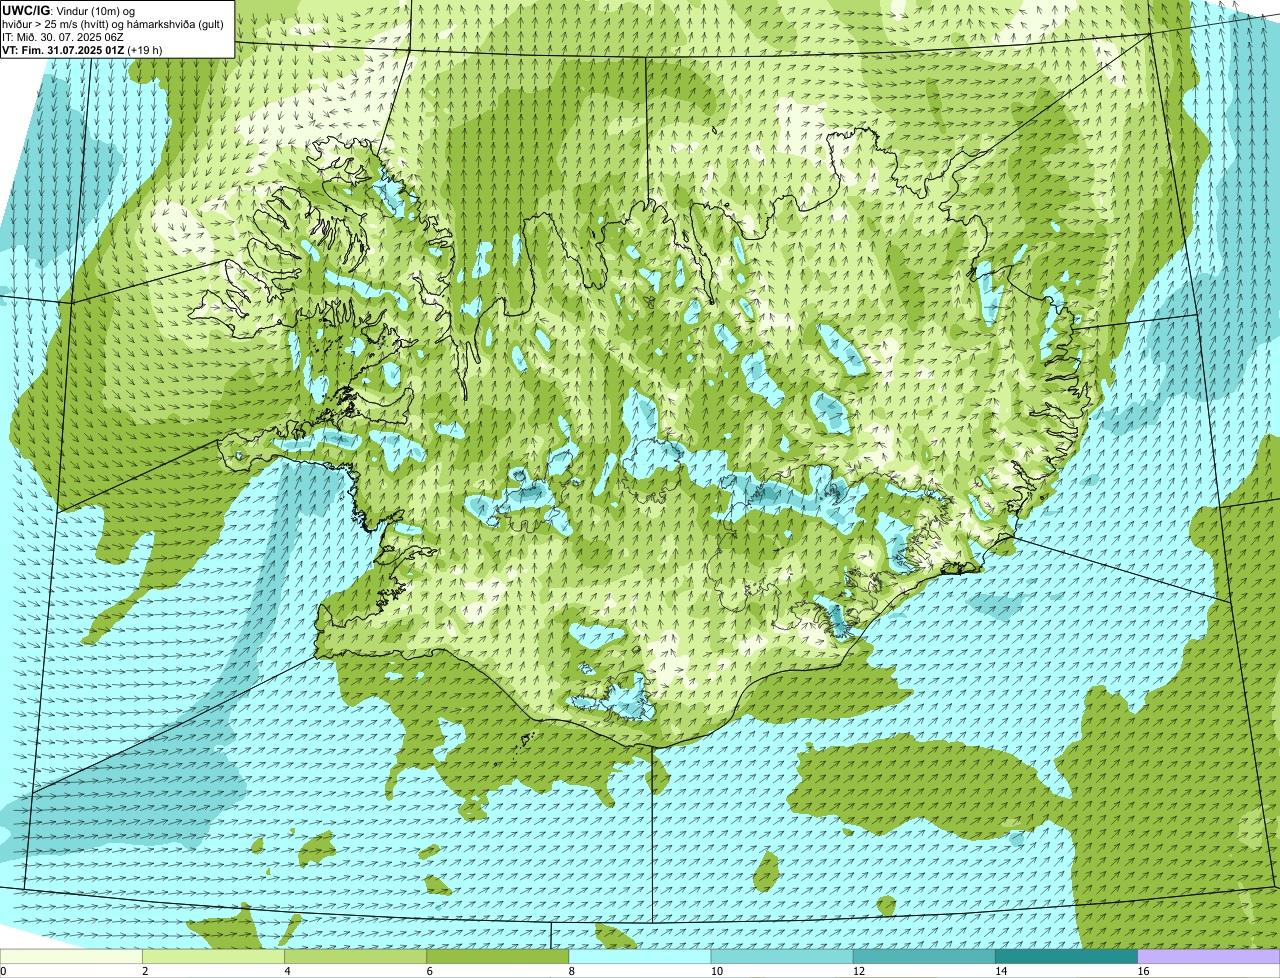This screenshot has height=978, width=1280.
Task: Click the legend scale label "10"
Action: pos(716,971)
